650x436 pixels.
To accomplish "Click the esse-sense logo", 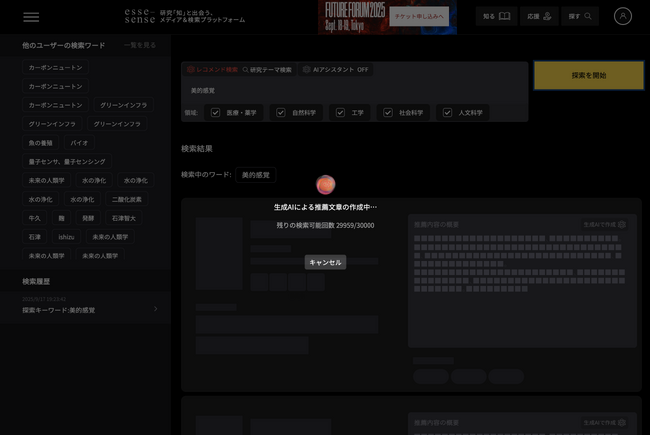I will pyautogui.click(x=138, y=16).
